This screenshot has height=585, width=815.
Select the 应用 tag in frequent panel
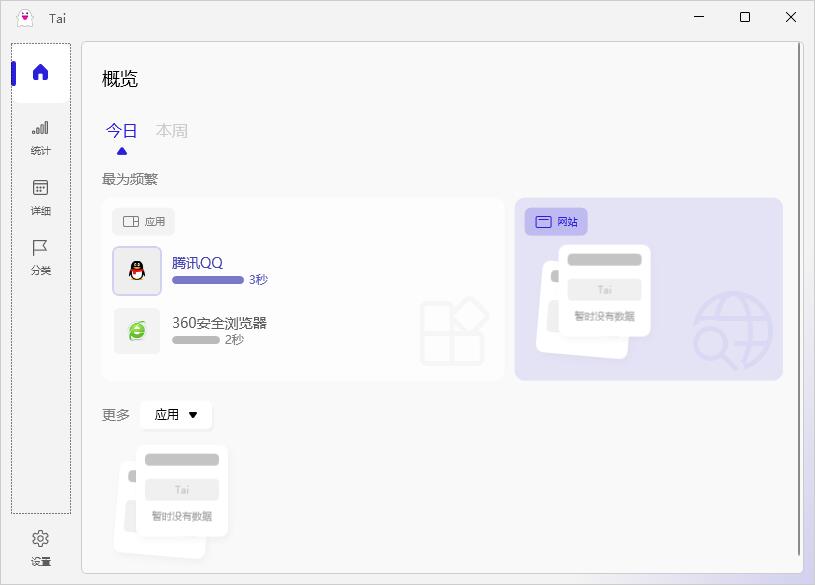(144, 222)
